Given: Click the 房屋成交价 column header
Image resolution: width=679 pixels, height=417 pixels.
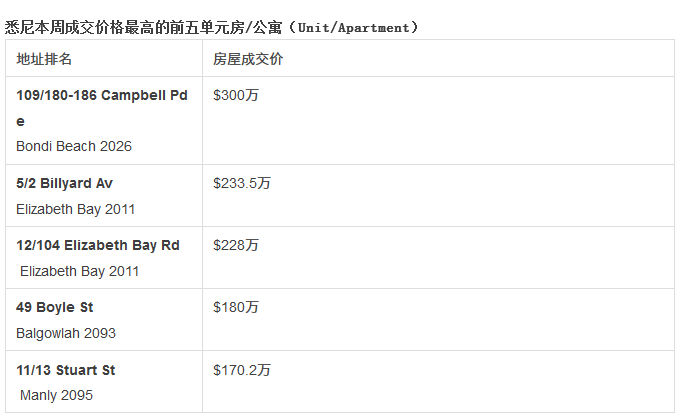Looking at the screenshot, I should coord(248,59).
